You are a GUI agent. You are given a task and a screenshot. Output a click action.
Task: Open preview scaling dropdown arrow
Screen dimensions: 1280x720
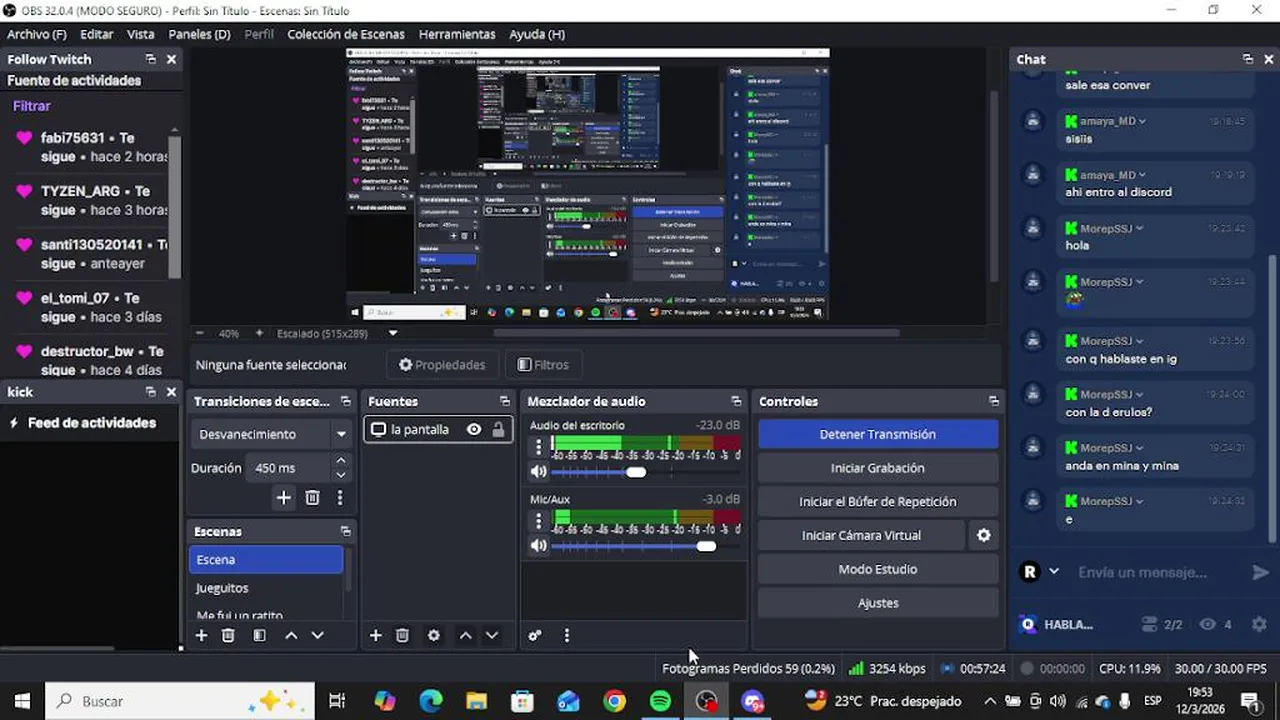(393, 333)
